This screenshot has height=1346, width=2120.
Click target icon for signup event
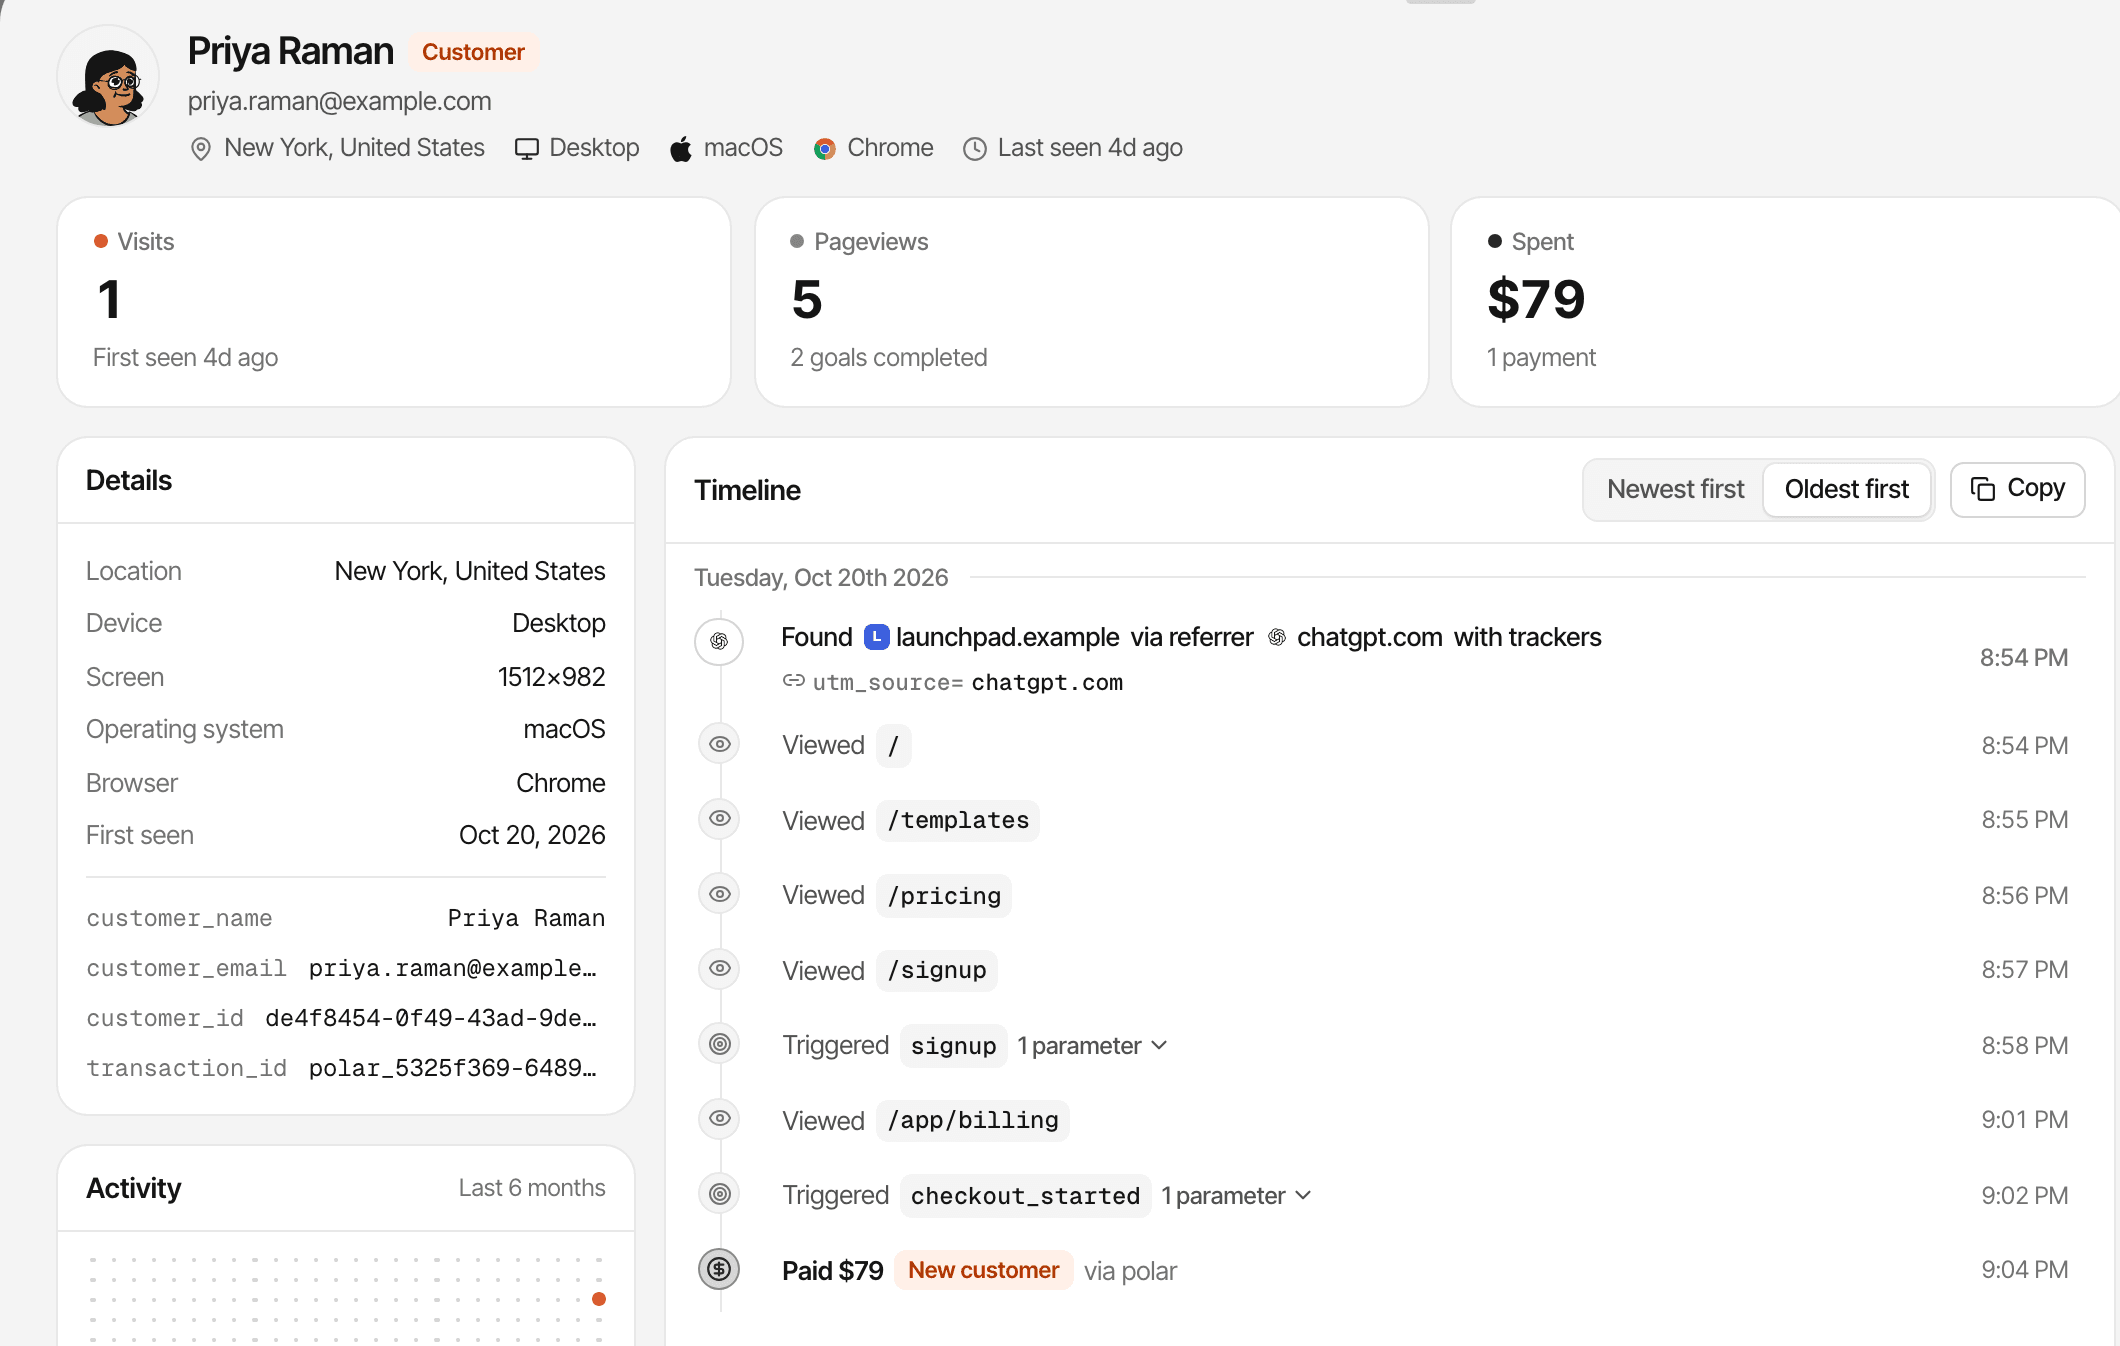click(719, 1044)
